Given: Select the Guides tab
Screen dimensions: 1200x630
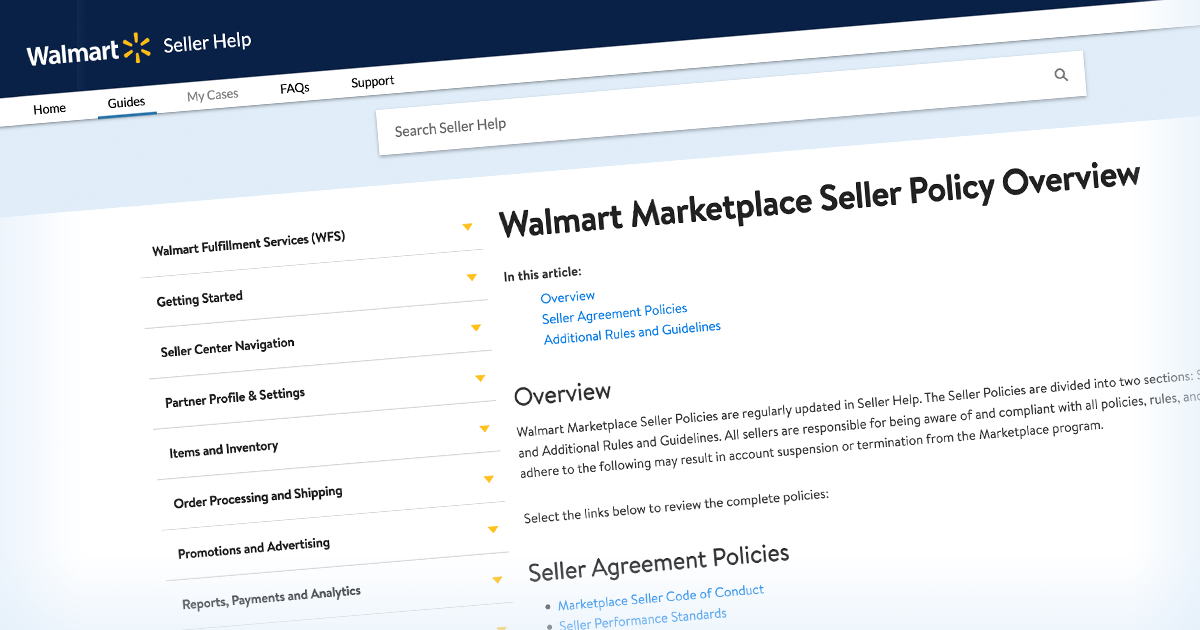Looking at the screenshot, I should (x=127, y=102).
